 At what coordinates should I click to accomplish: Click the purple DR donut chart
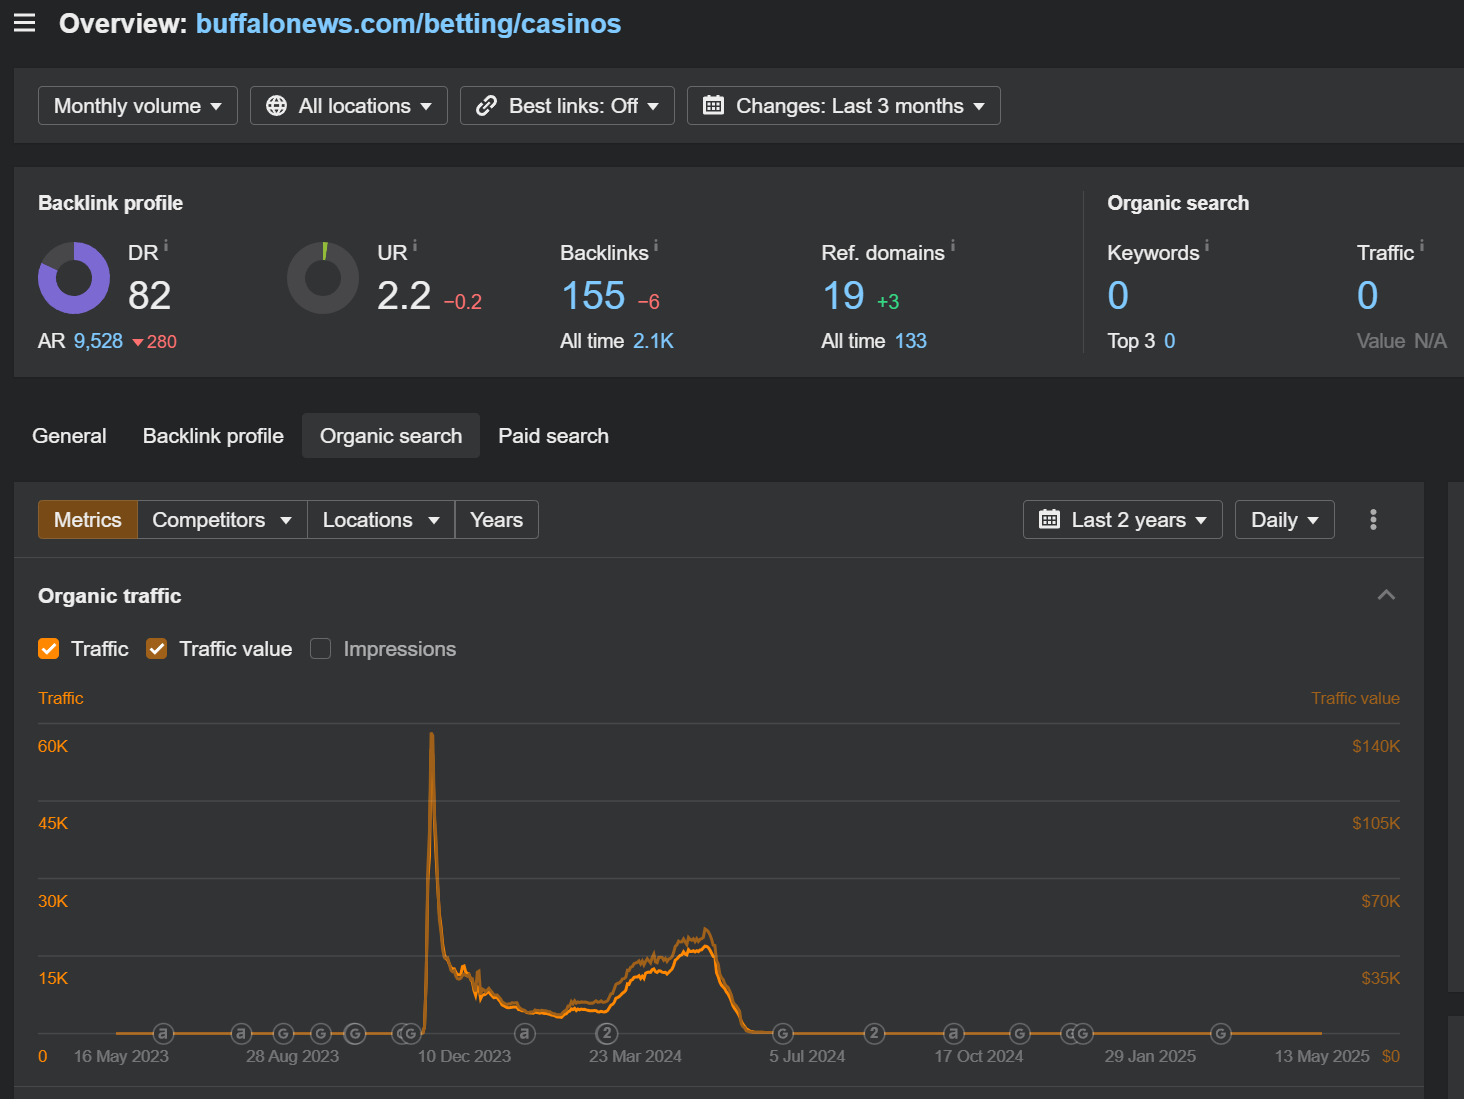point(74,278)
